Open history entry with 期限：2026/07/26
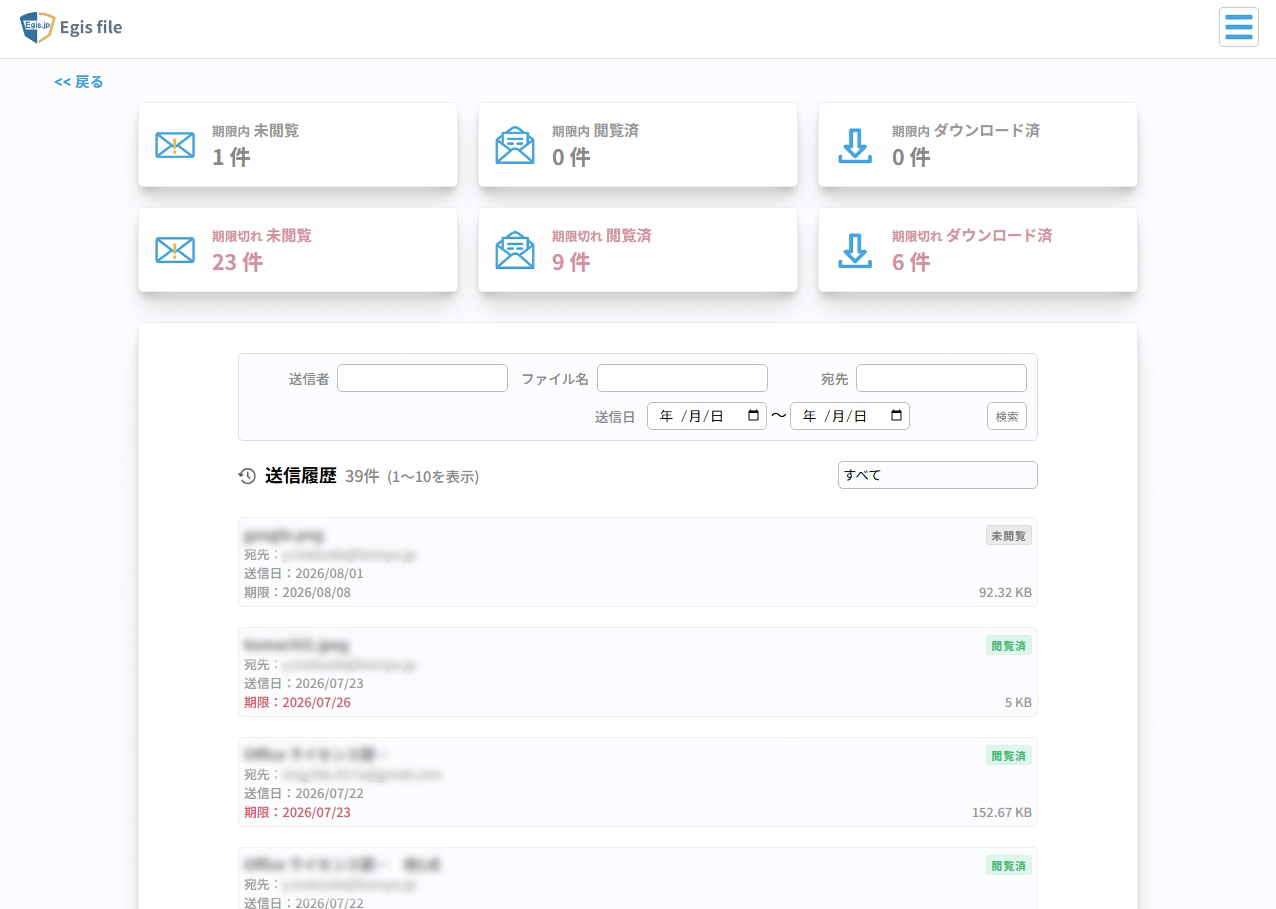This screenshot has height=909, width=1276. click(x=638, y=672)
